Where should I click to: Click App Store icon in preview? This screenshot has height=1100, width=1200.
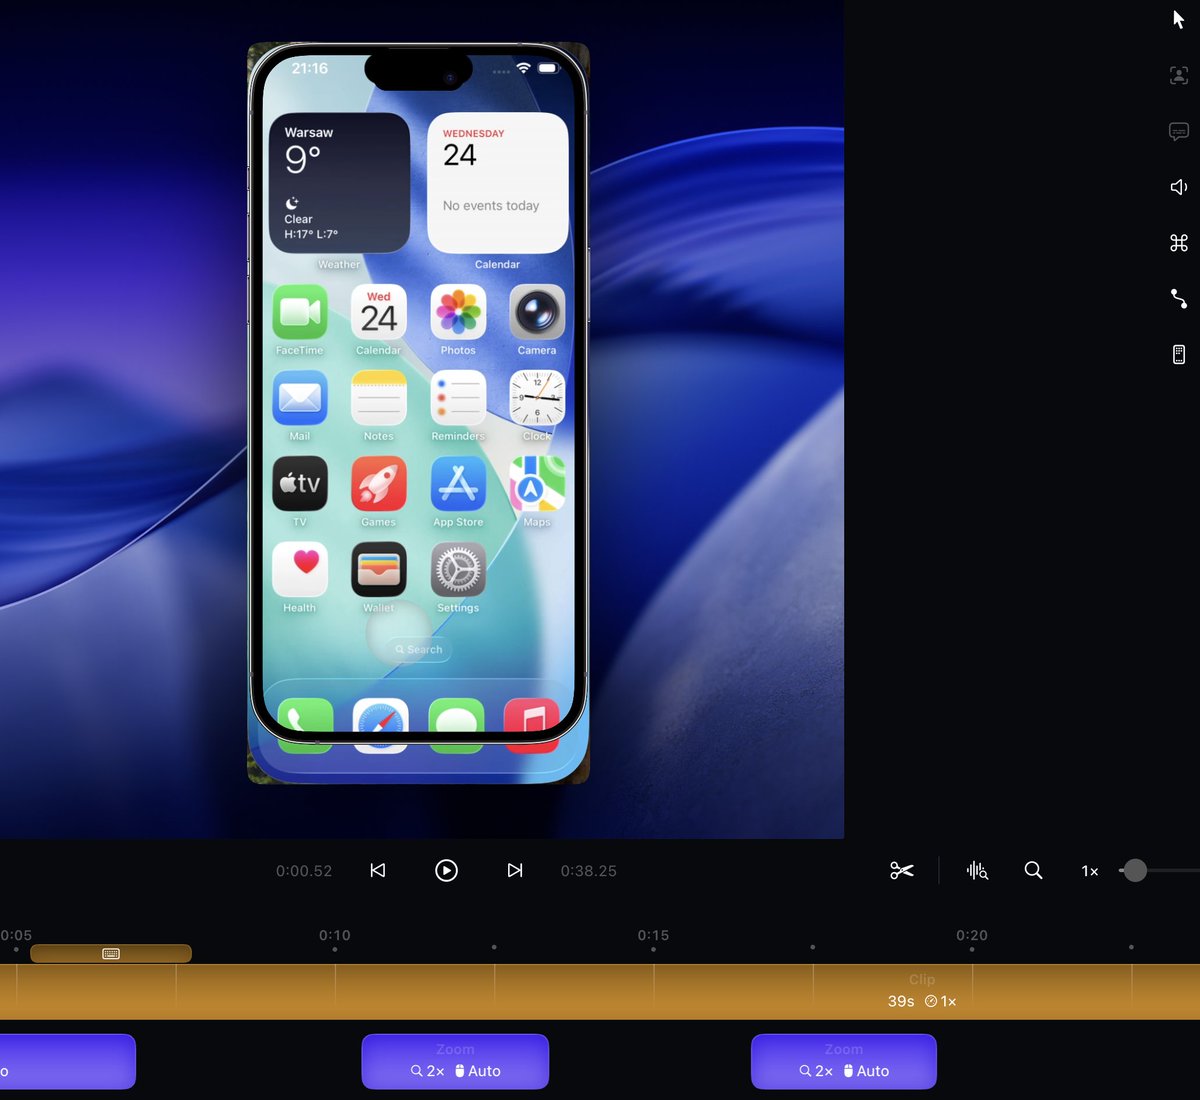(x=458, y=484)
